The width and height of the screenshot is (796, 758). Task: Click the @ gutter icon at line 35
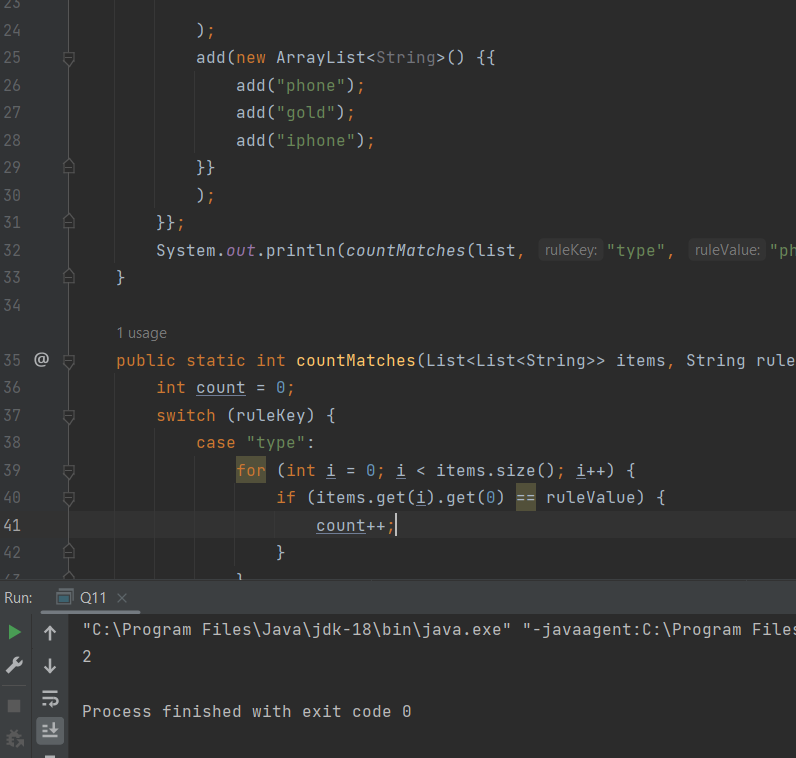point(42,359)
